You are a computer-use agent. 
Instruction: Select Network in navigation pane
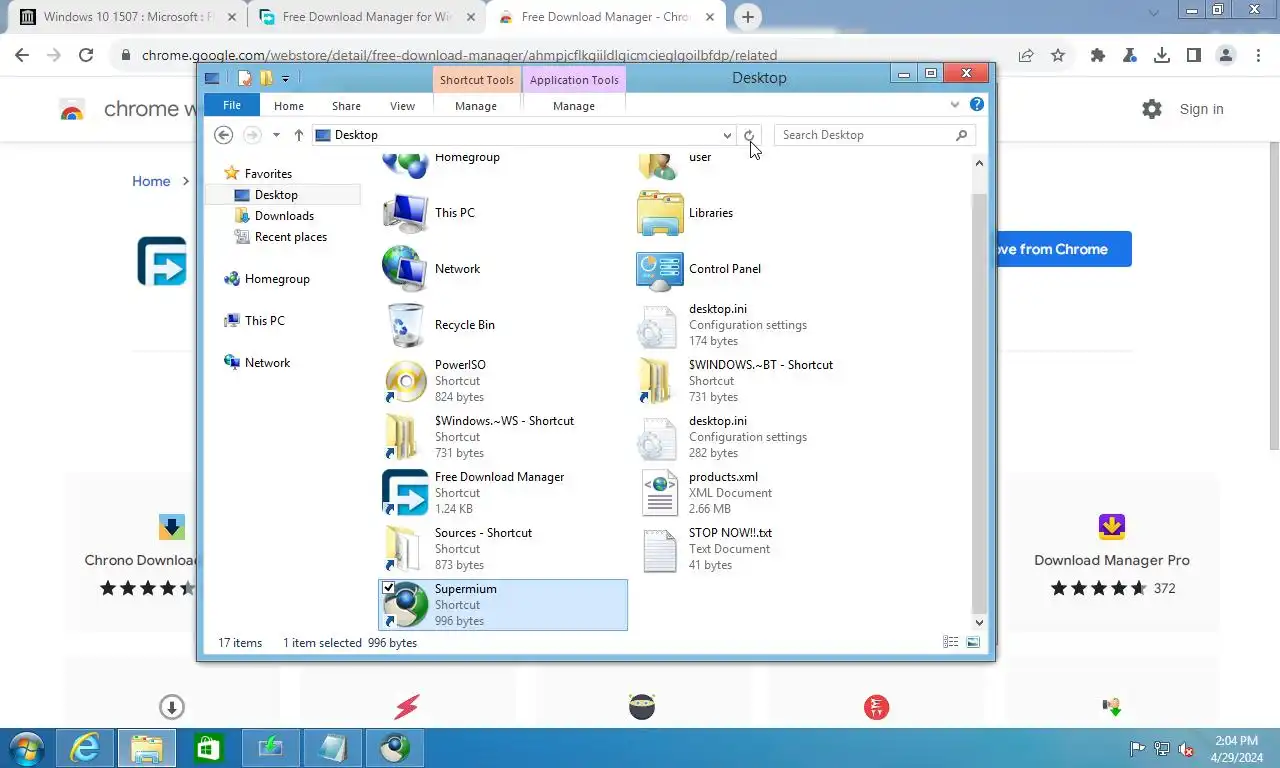point(267,363)
